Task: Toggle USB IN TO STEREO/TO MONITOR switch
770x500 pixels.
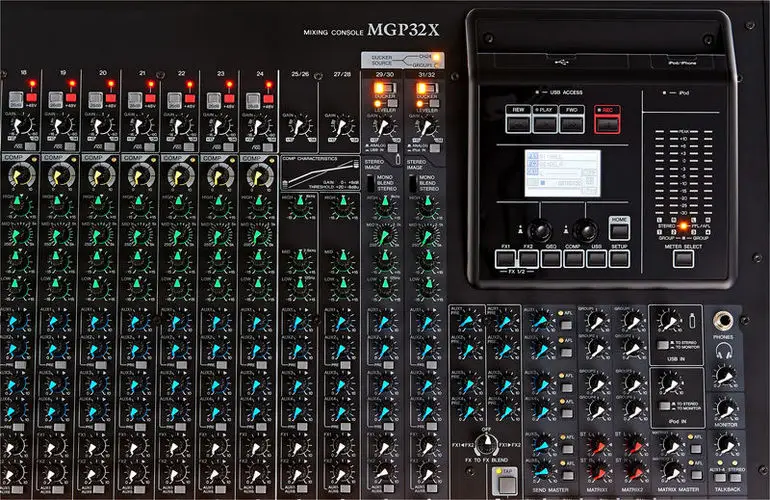Action: click(663, 345)
